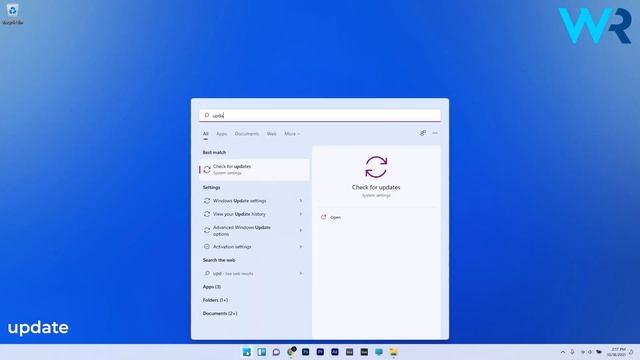Open the Chat icon on the taskbar

[276, 352]
